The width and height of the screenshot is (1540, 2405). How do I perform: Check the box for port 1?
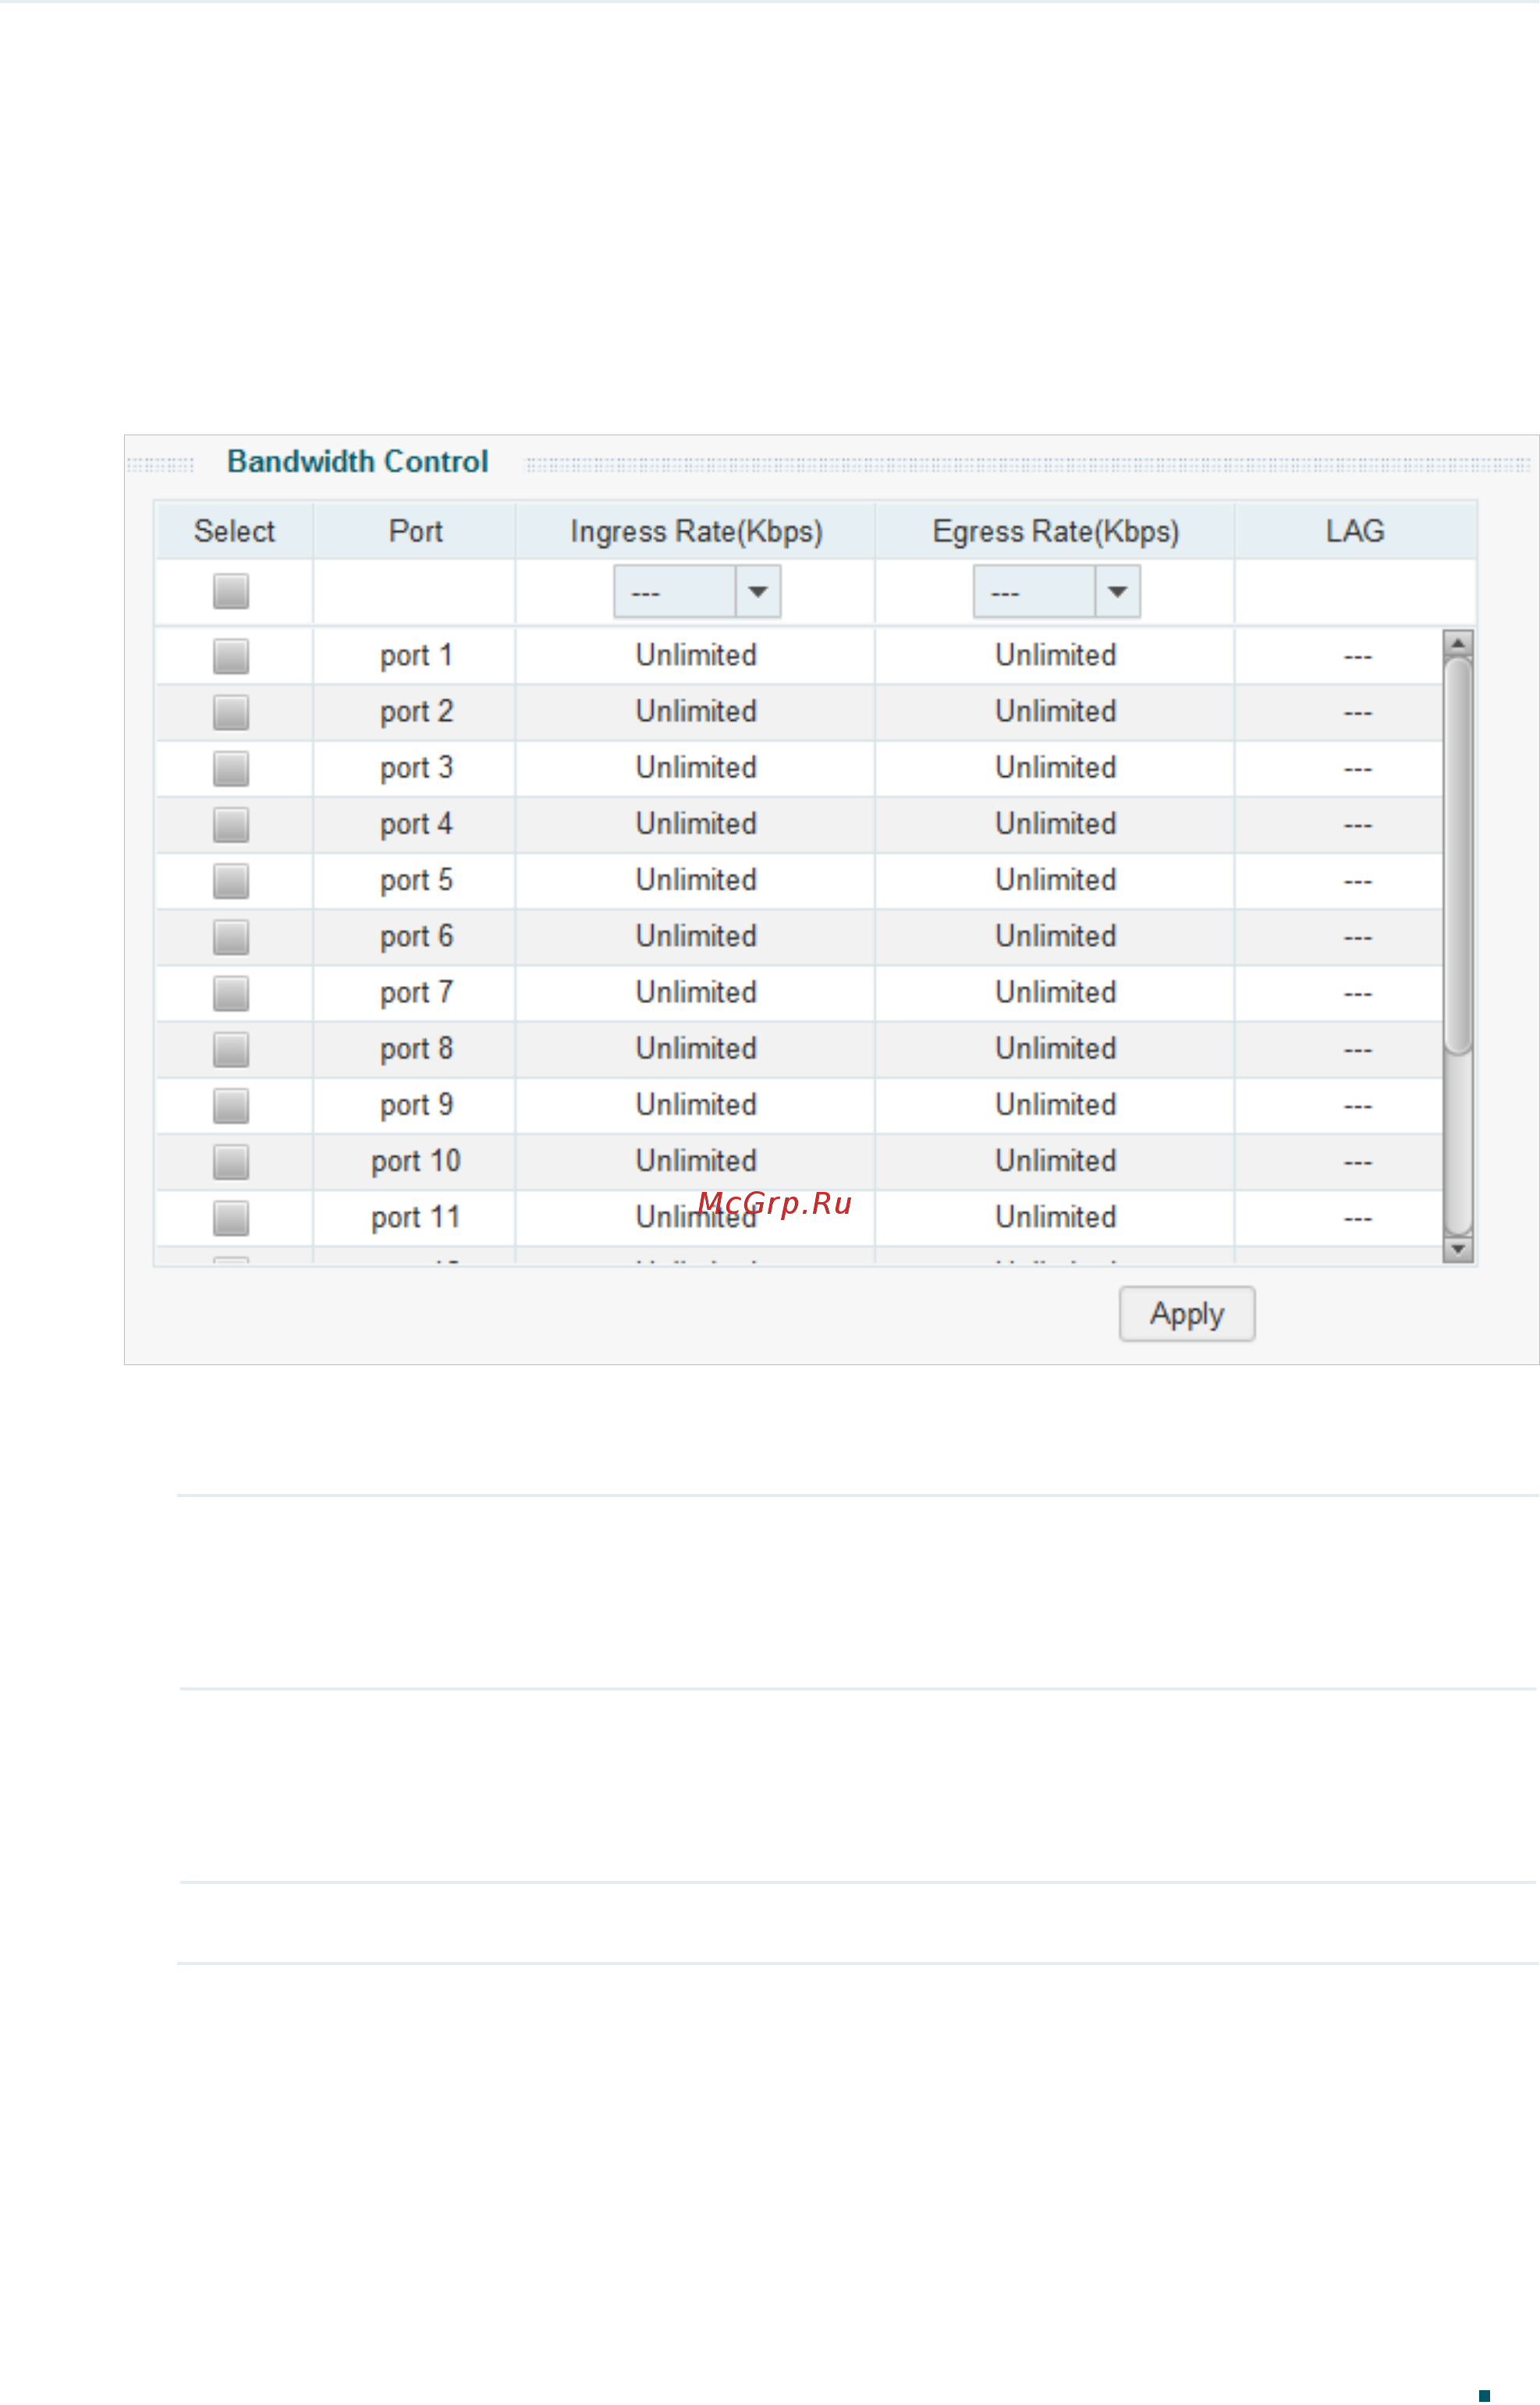(231, 656)
